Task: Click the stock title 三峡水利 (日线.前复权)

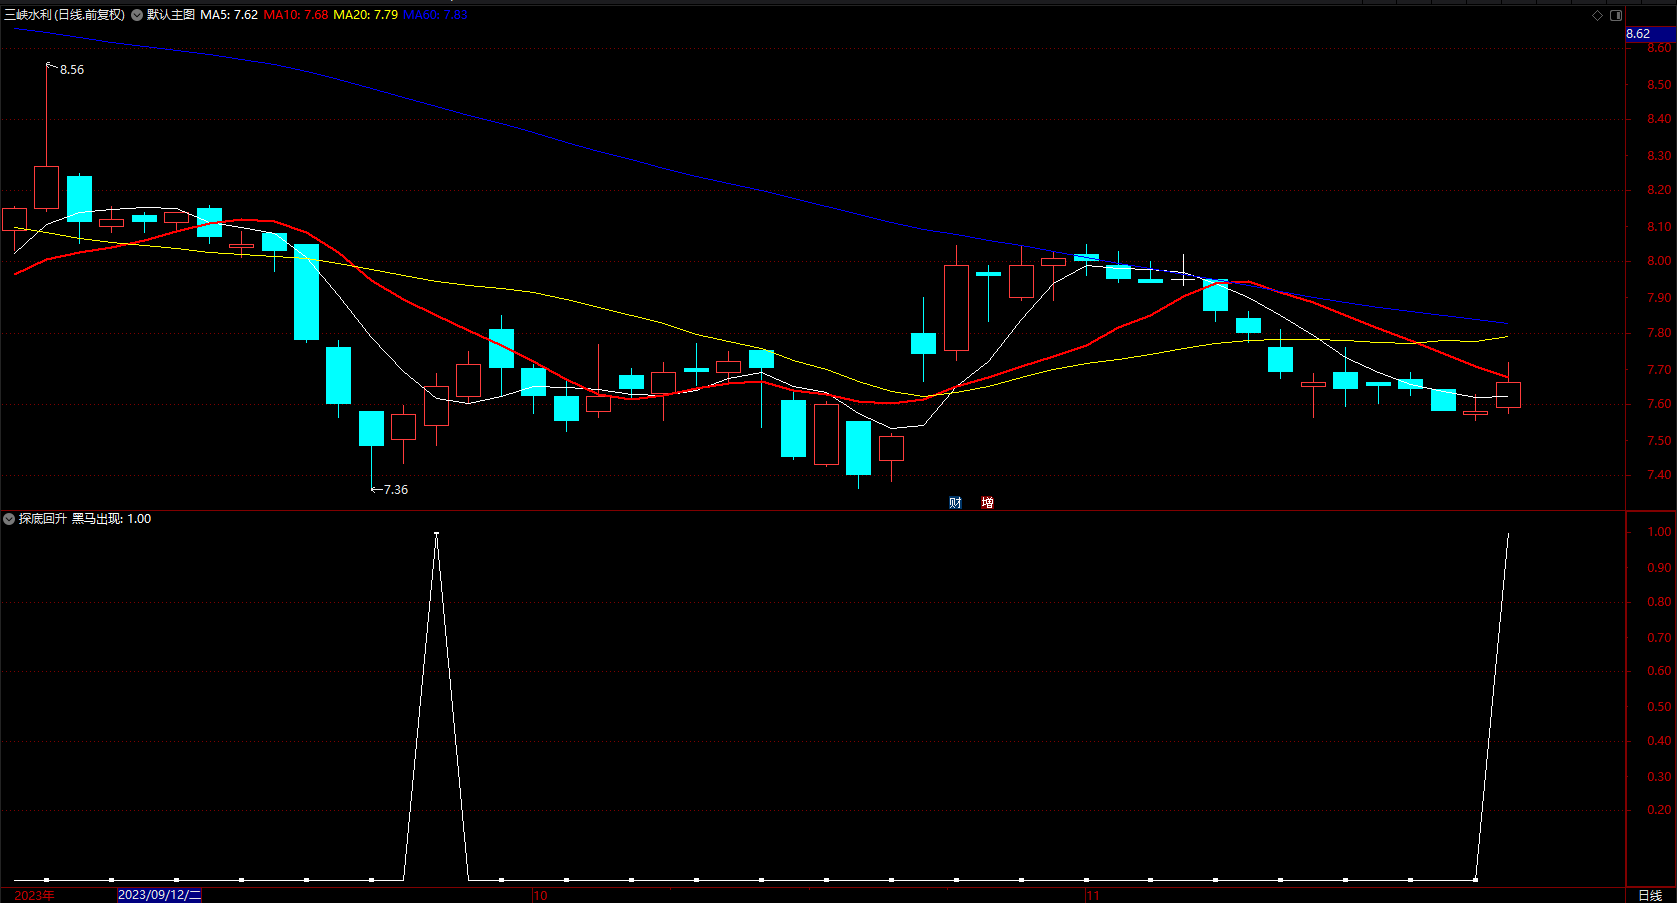Action: (x=65, y=15)
